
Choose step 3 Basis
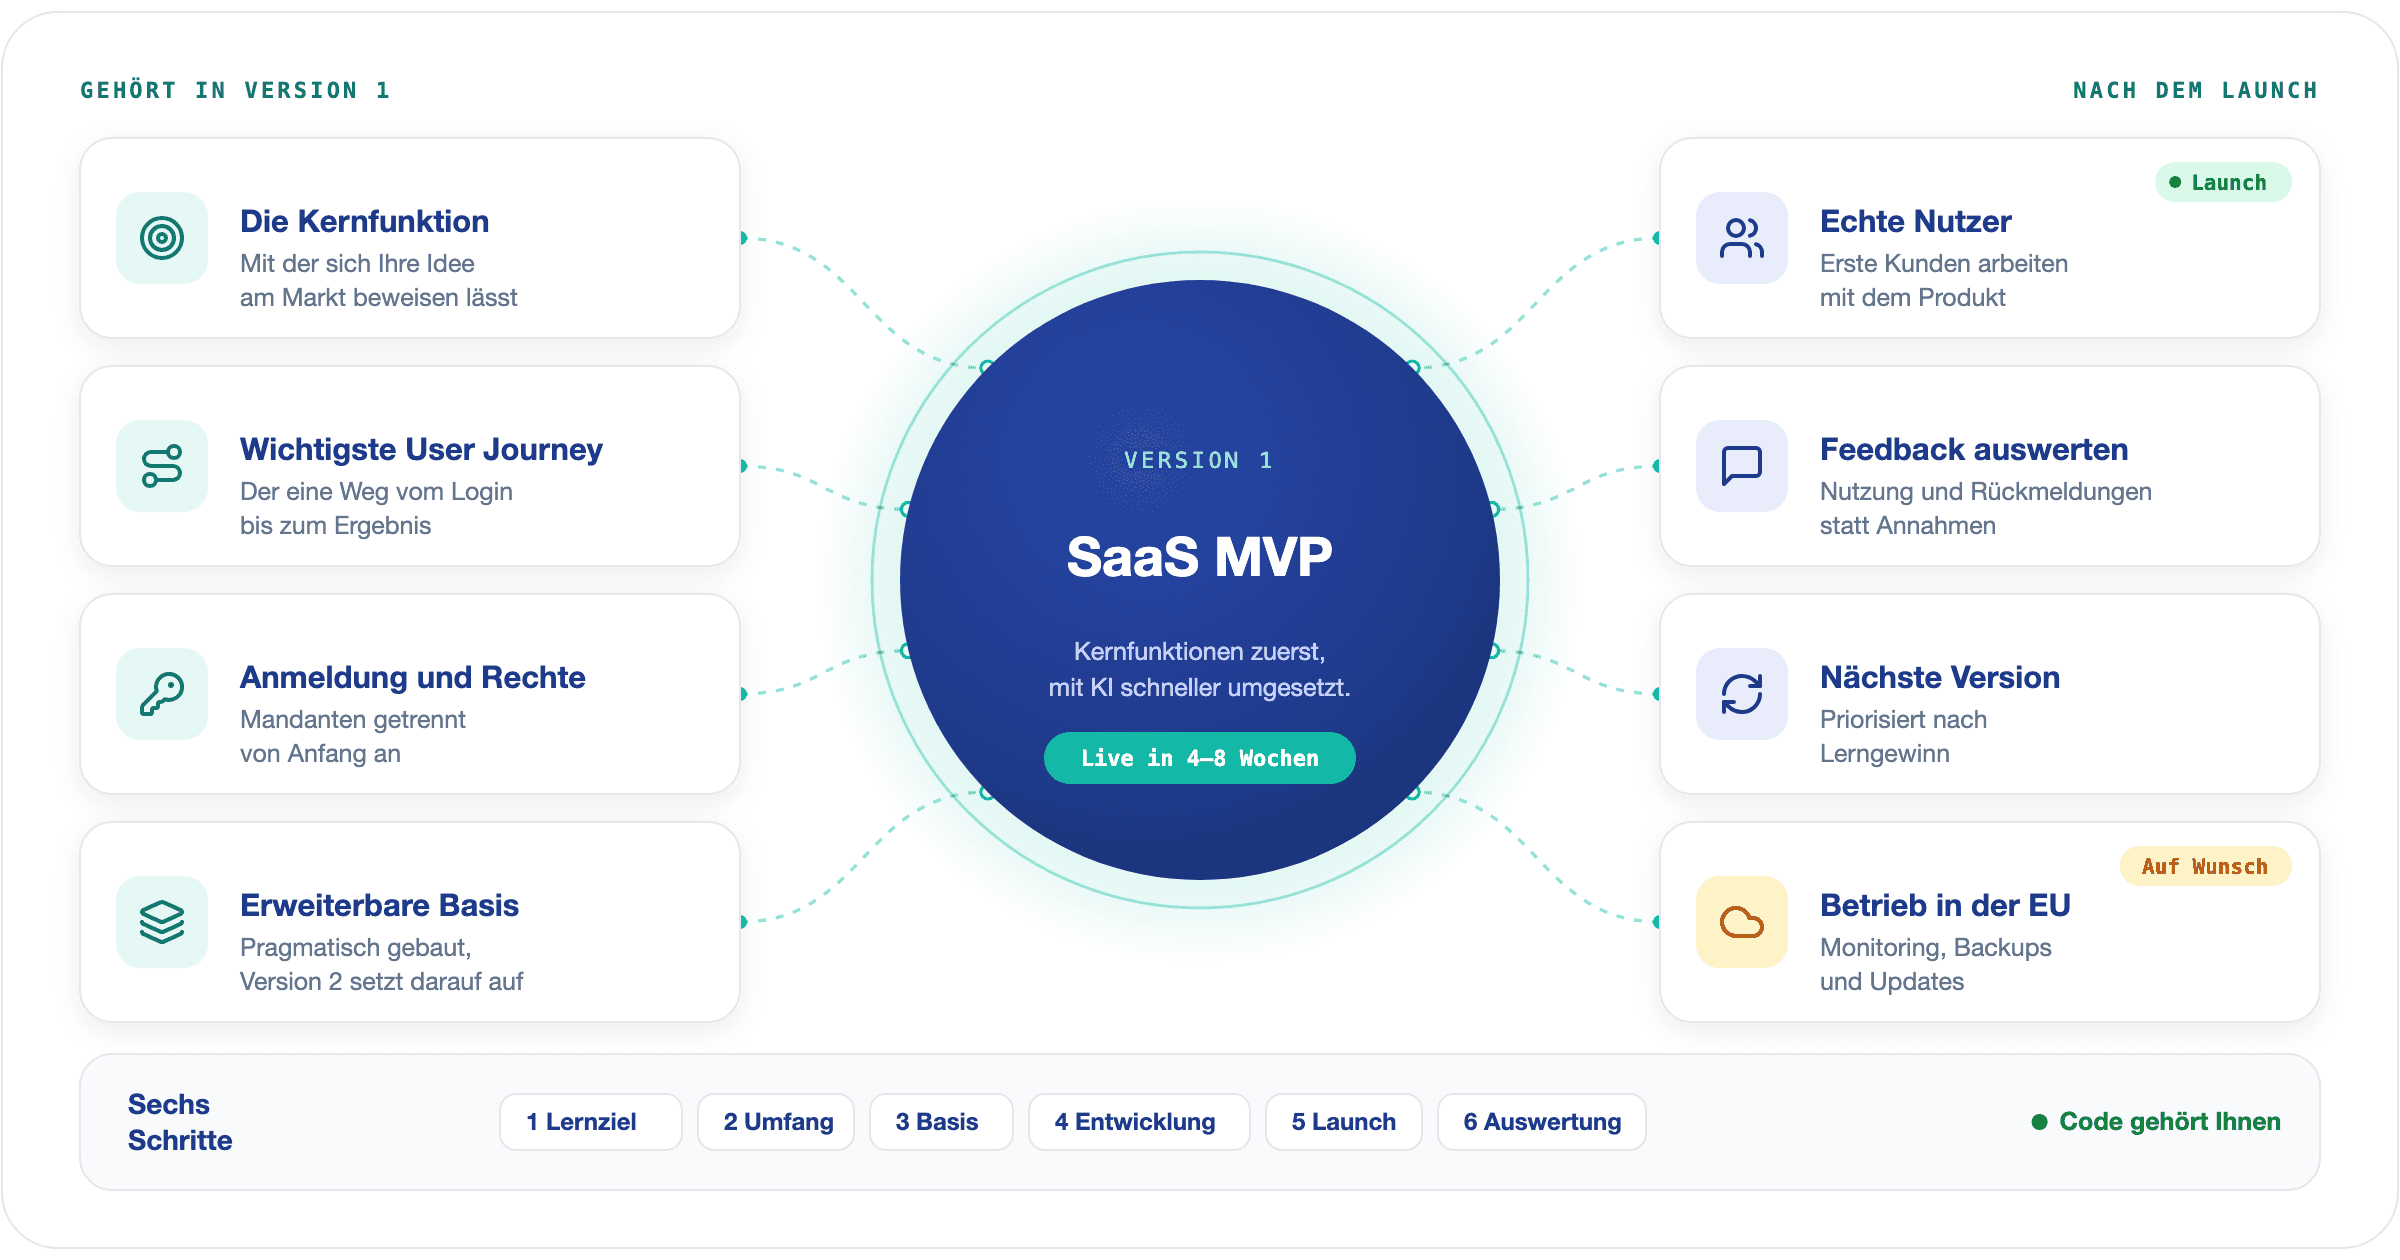pyautogui.click(x=941, y=1122)
